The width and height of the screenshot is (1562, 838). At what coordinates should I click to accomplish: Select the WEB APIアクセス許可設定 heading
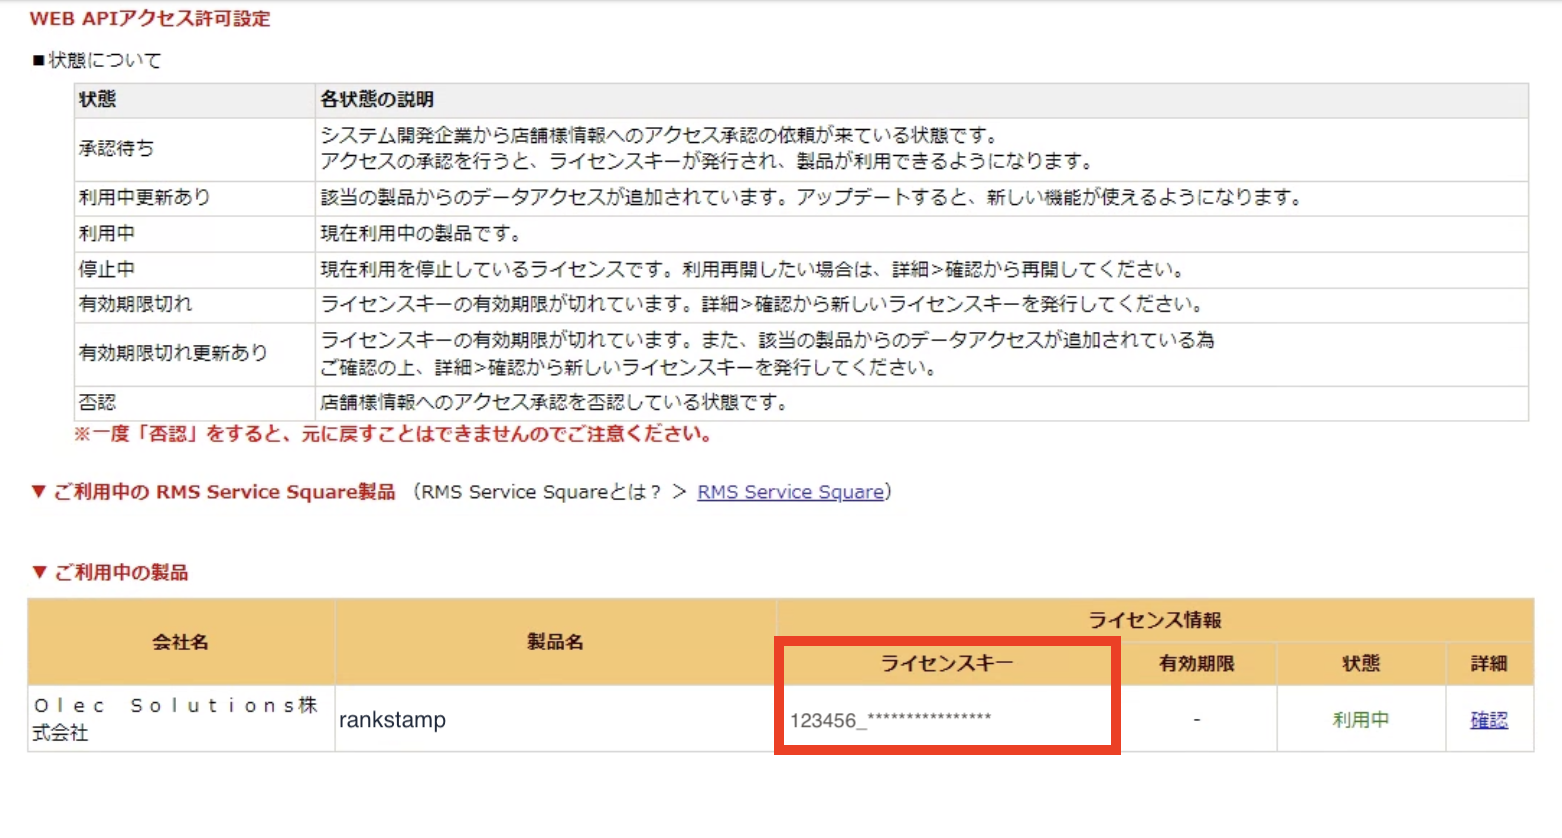150,18
